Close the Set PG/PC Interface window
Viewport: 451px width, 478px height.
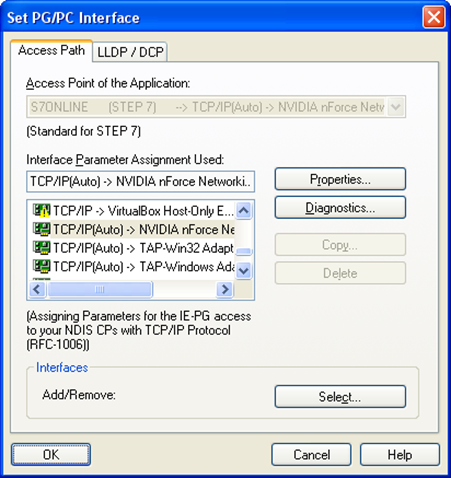(434, 17)
